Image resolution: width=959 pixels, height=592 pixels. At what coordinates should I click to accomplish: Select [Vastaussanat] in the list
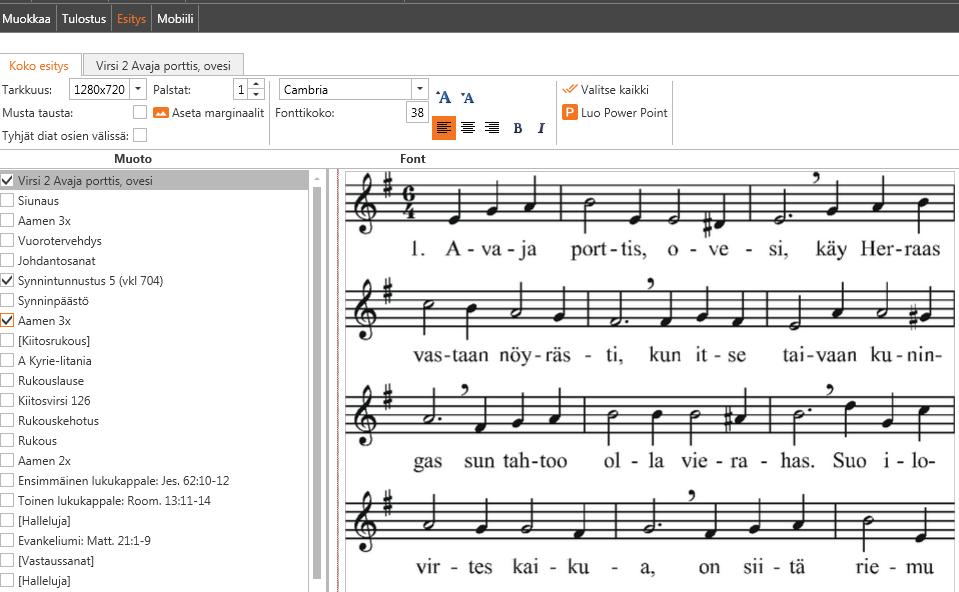tap(56, 560)
